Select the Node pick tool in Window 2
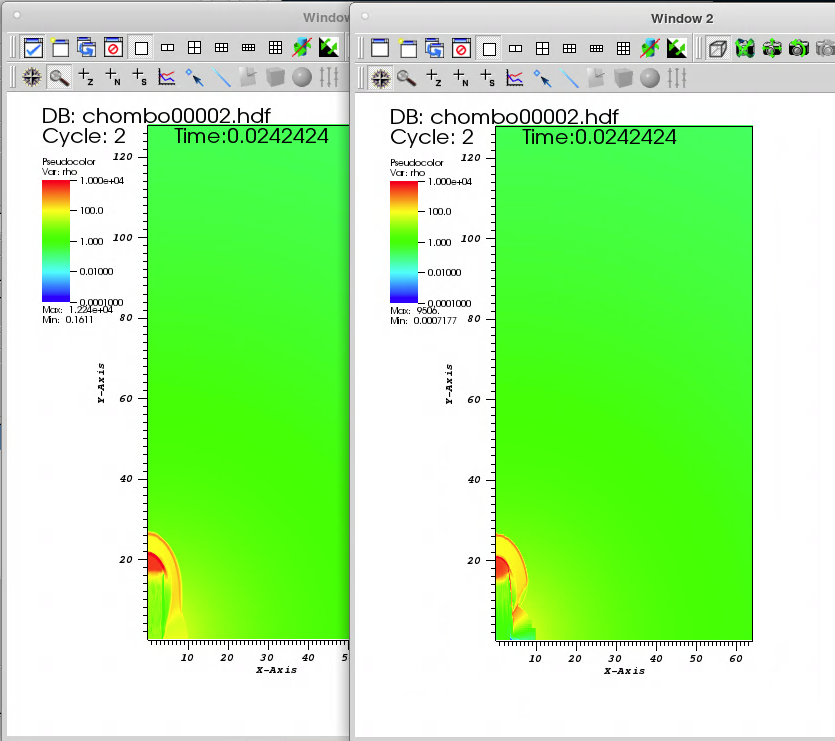835x741 pixels. point(461,78)
